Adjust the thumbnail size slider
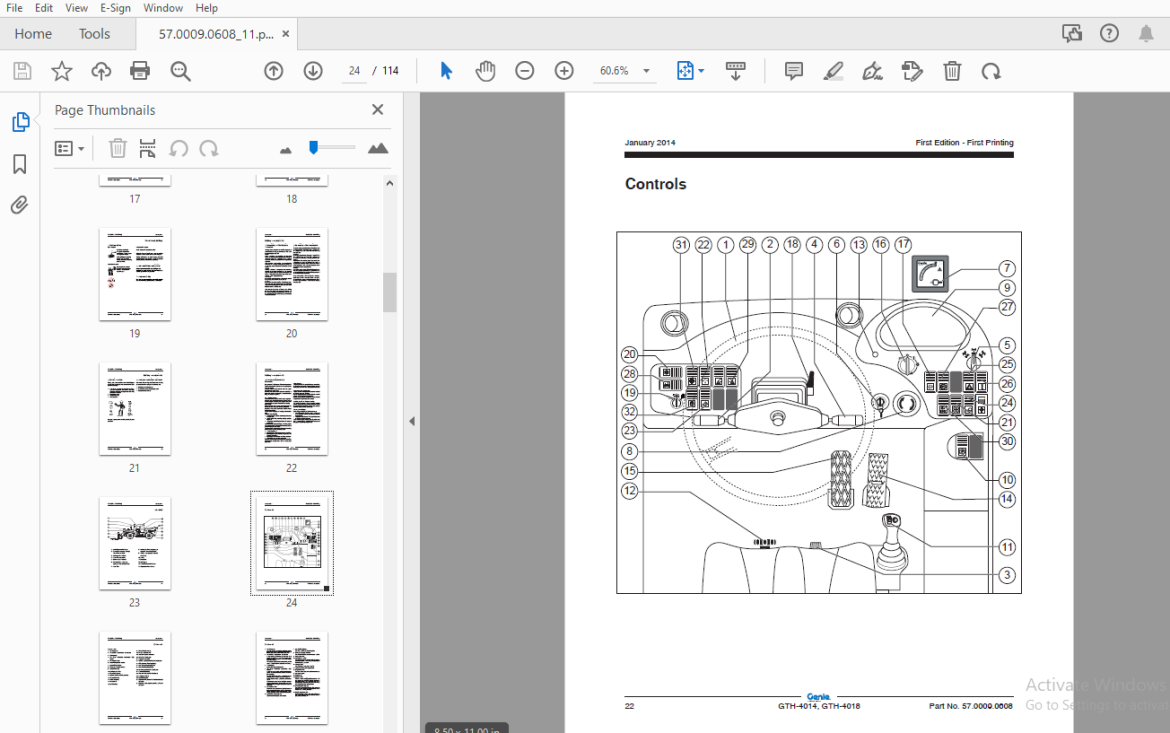The height and width of the screenshot is (733, 1170). 314,147
